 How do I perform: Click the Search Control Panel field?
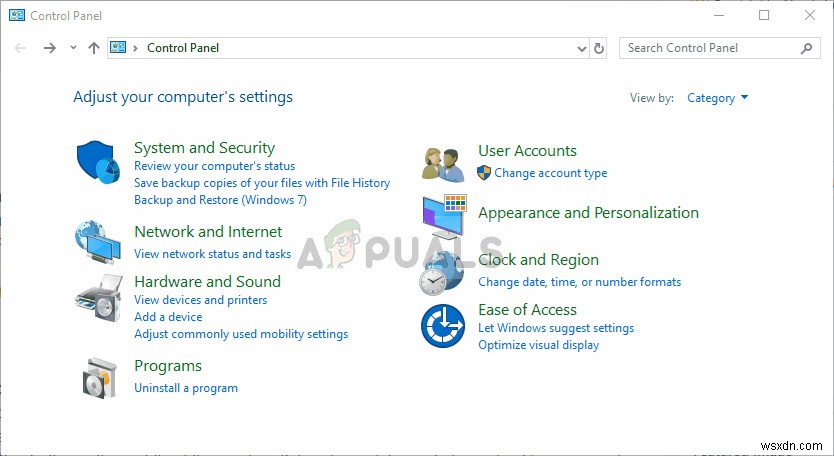[710, 48]
